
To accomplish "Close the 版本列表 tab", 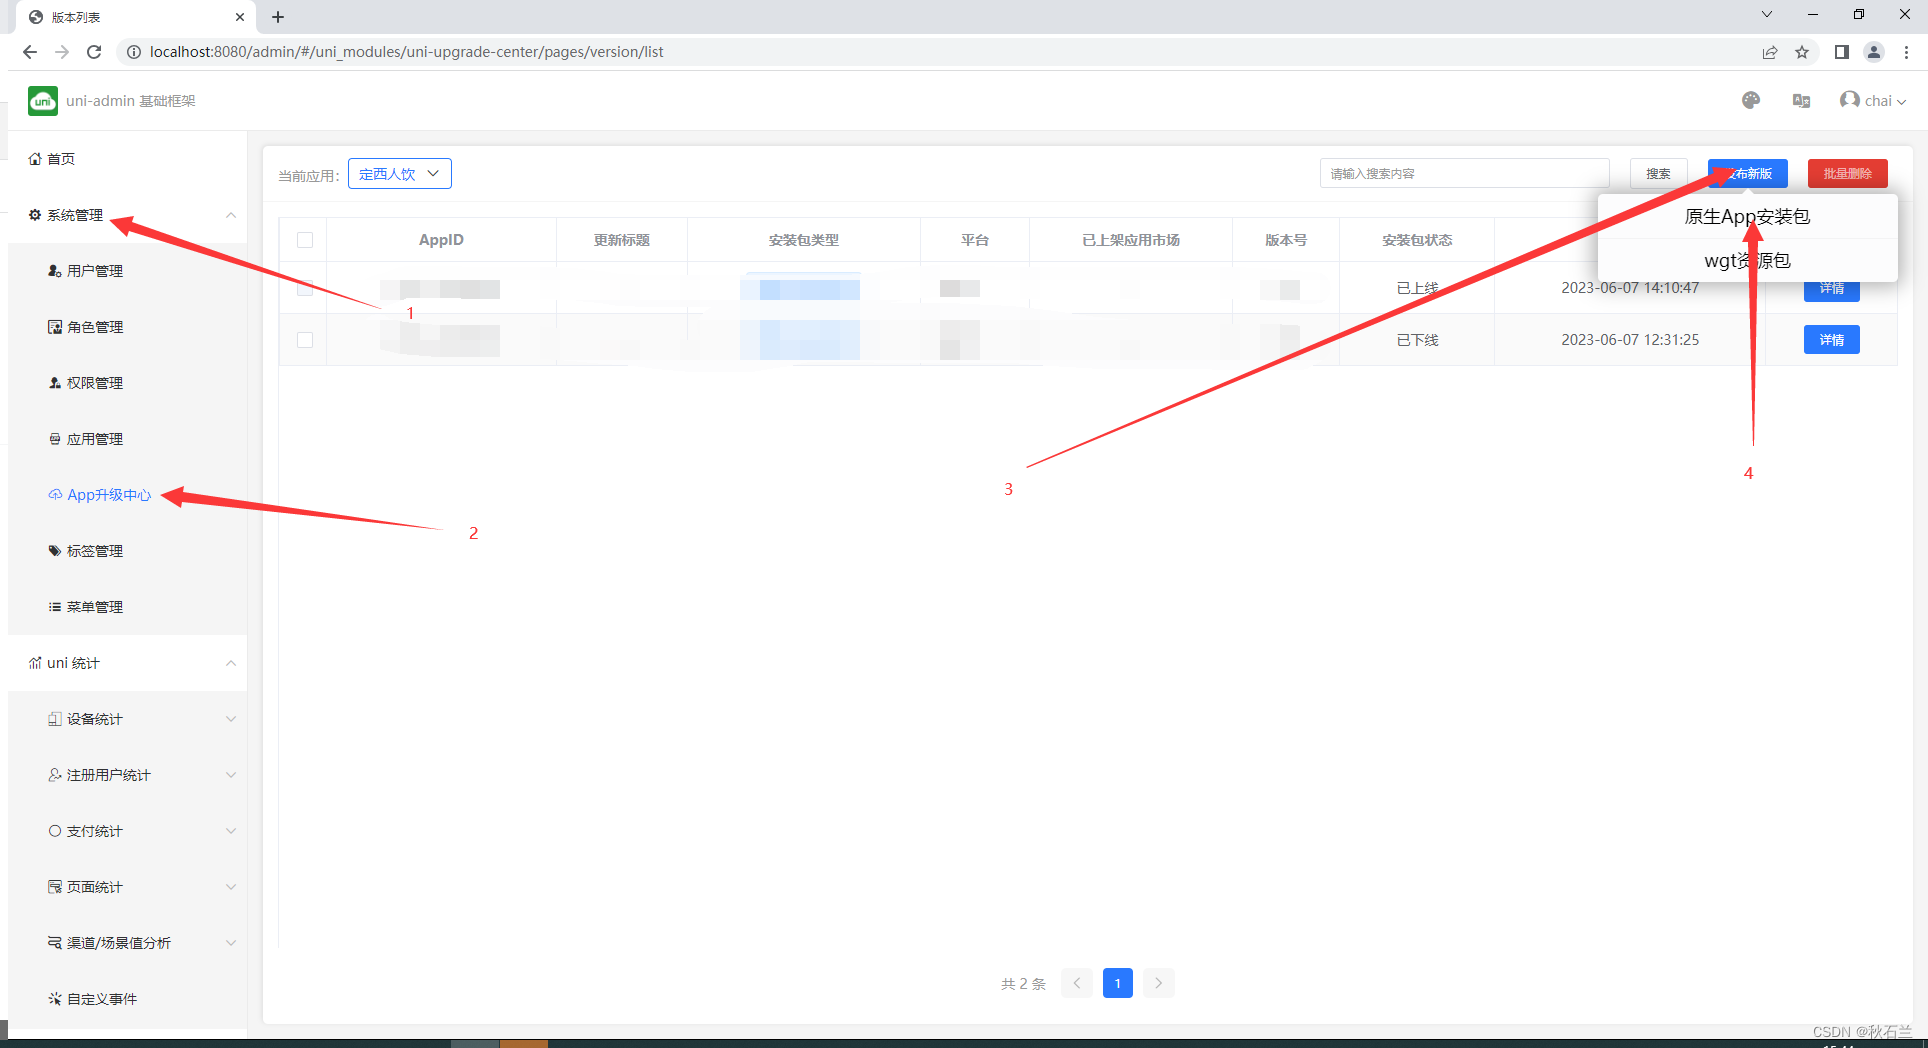I will coord(240,17).
